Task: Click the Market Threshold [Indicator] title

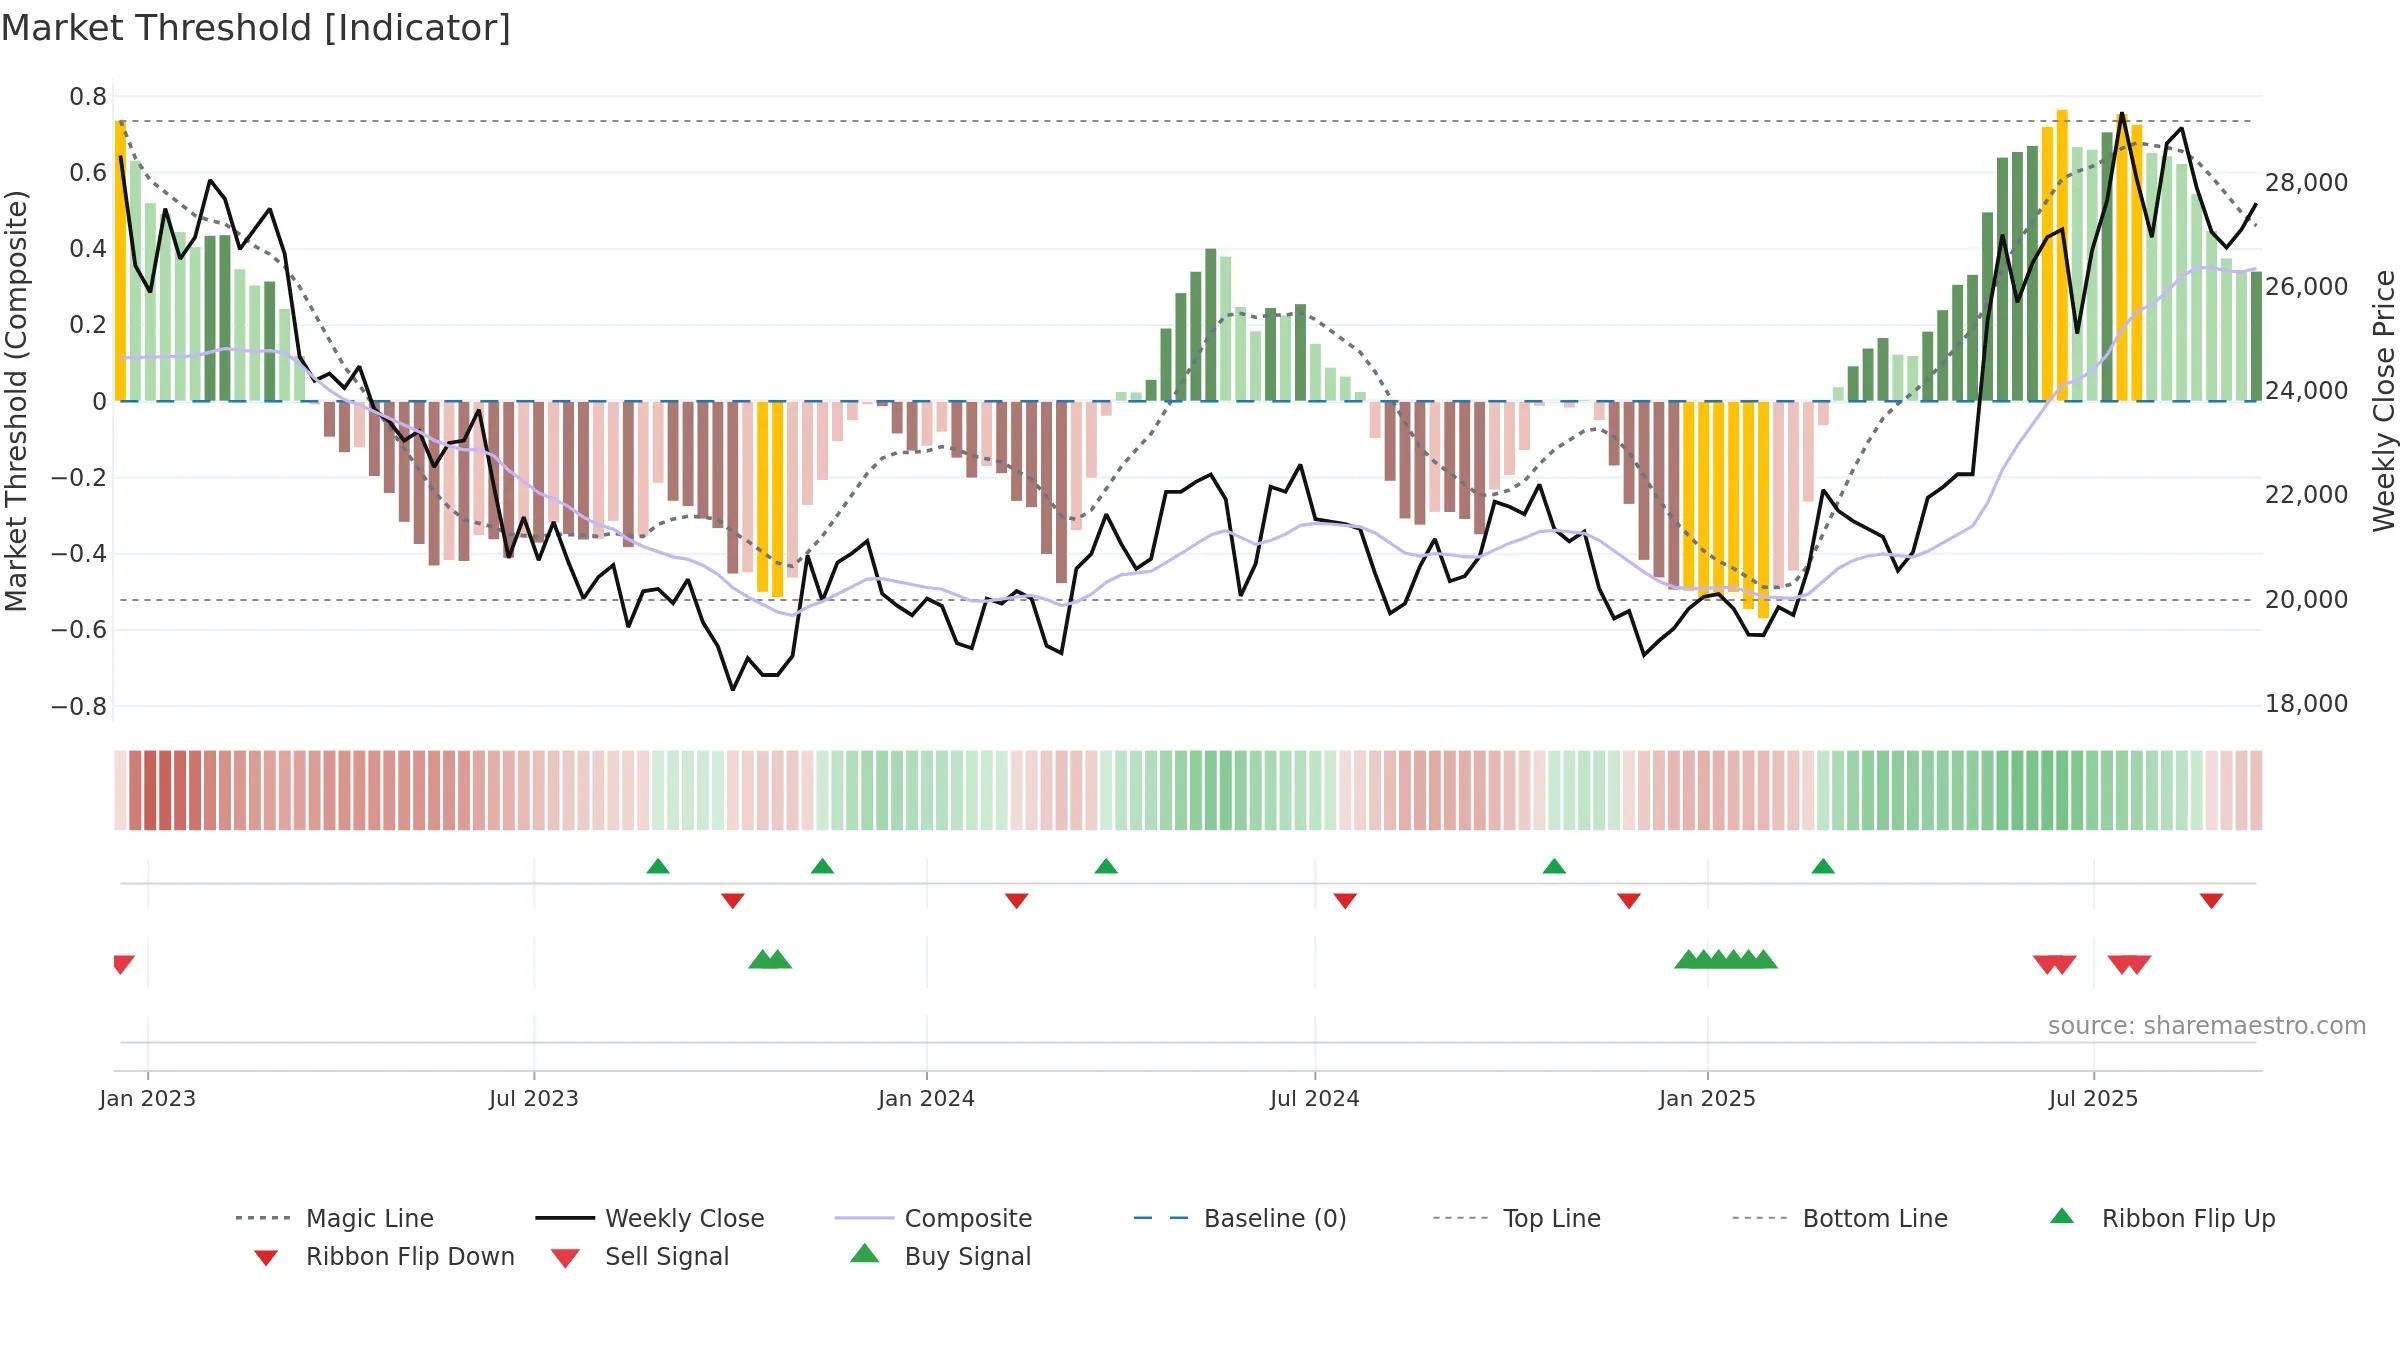Action: click(256, 28)
